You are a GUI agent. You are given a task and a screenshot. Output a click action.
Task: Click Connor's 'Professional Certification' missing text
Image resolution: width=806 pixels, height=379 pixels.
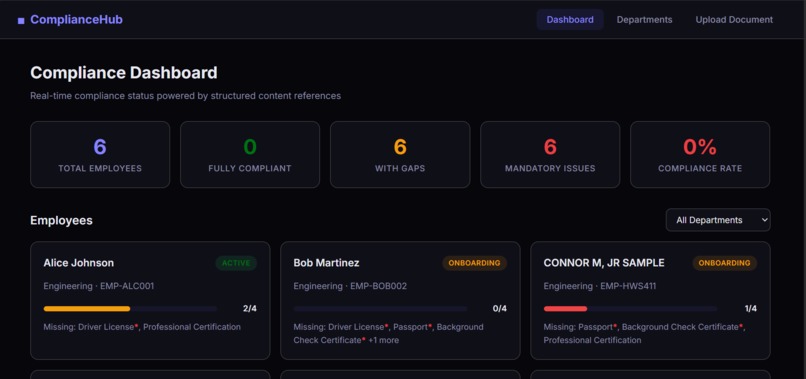point(593,340)
